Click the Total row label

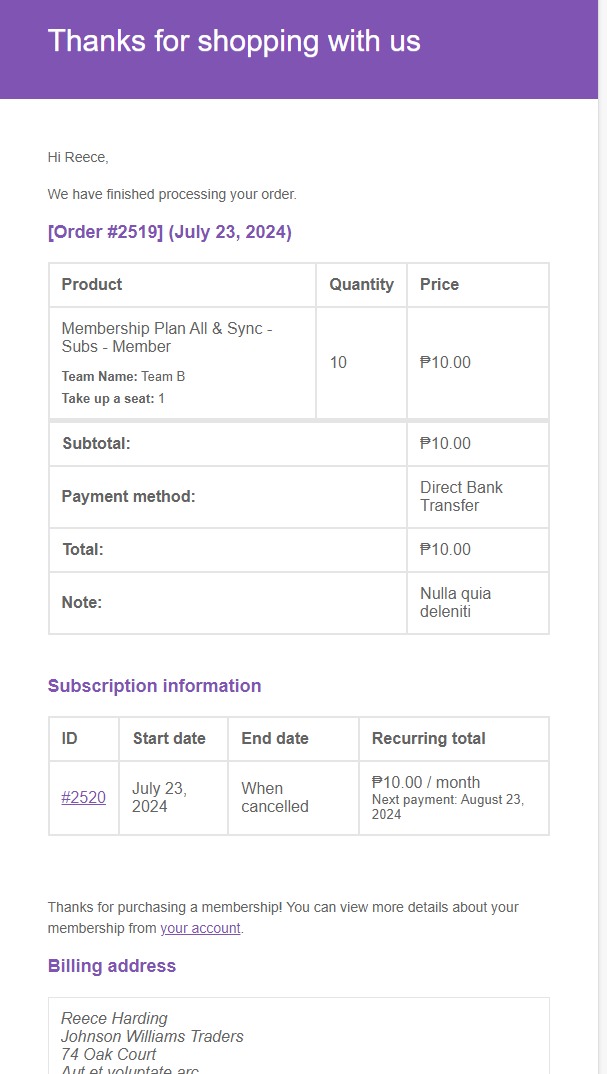[82, 549]
